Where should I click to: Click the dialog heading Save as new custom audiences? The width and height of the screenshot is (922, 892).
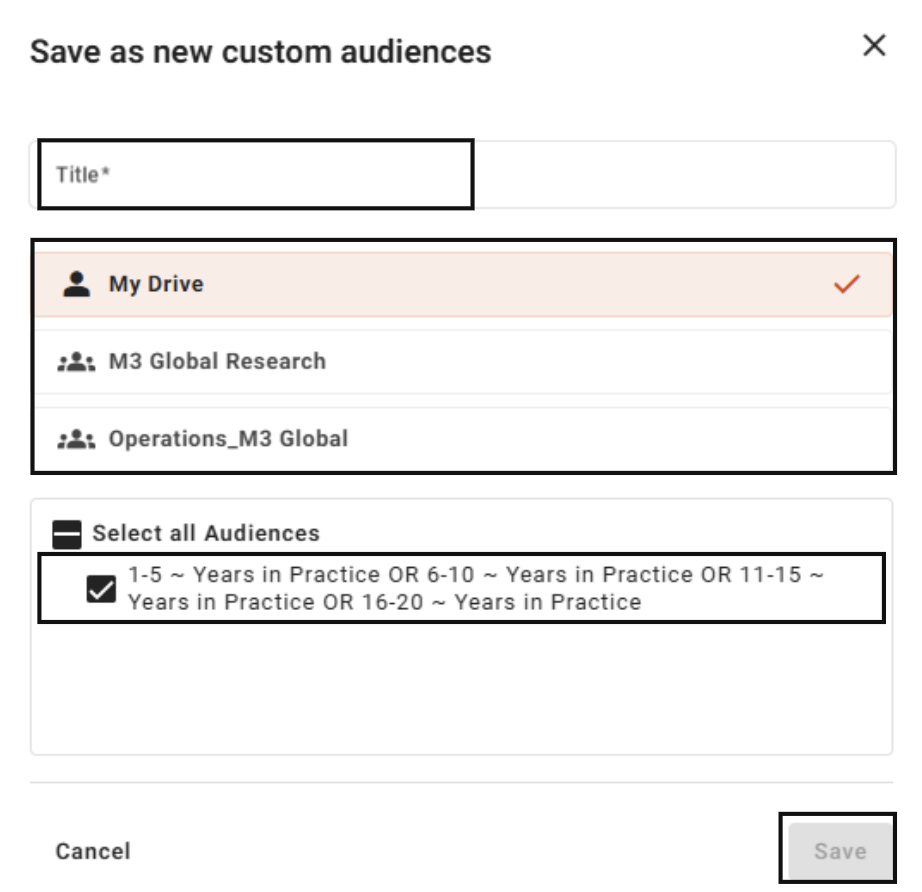point(260,52)
